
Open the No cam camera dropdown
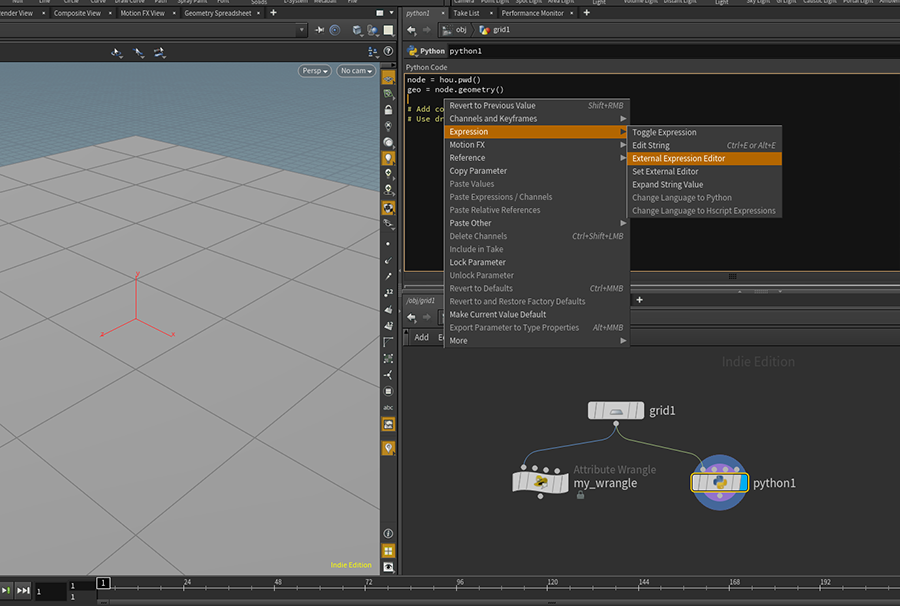click(x=356, y=71)
